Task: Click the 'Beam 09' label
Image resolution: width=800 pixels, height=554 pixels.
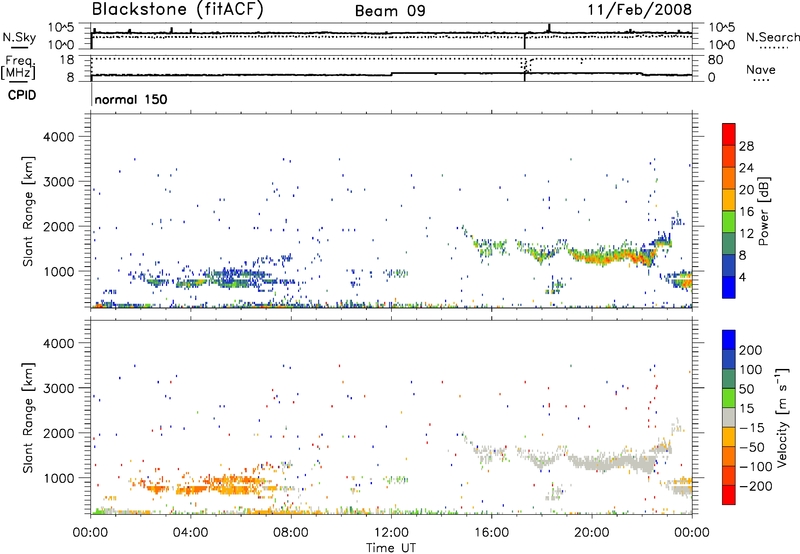Action: tap(390, 11)
